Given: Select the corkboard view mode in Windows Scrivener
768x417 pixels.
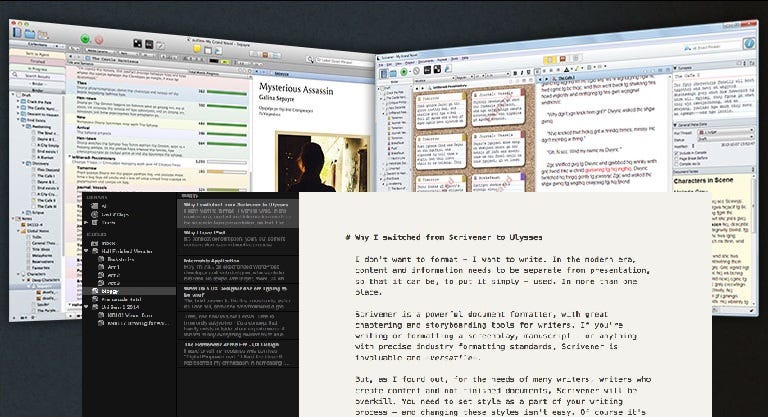Looking at the screenshot, I should pyautogui.click(x=563, y=59).
